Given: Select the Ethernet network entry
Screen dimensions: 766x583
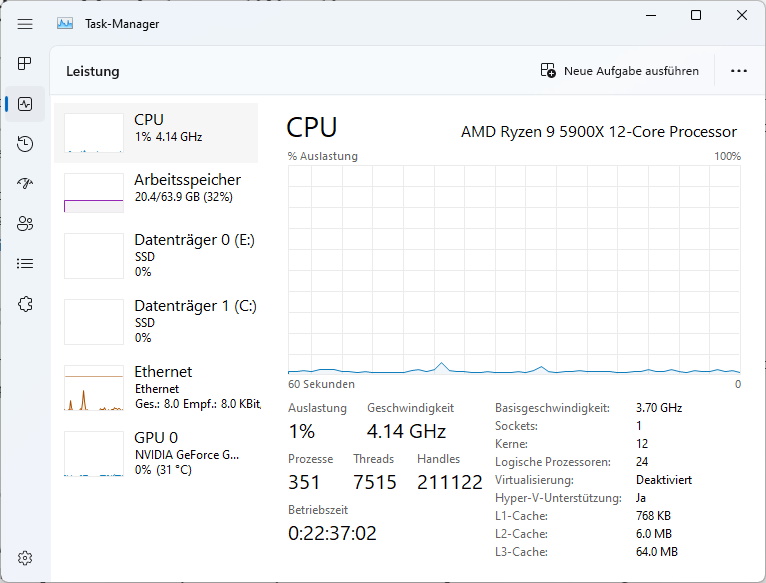Looking at the screenshot, I should (156, 388).
